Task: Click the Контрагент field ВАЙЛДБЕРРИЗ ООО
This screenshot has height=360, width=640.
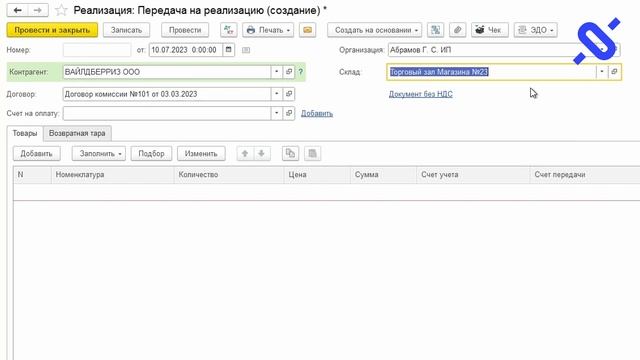Action: [x=167, y=72]
